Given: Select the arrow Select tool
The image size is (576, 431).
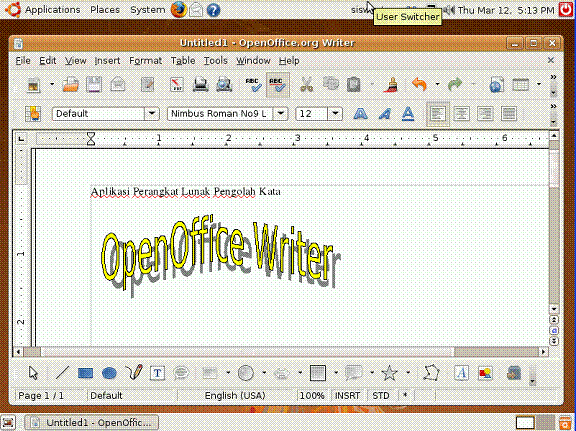Looking at the screenshot, I should coord(33,373).
